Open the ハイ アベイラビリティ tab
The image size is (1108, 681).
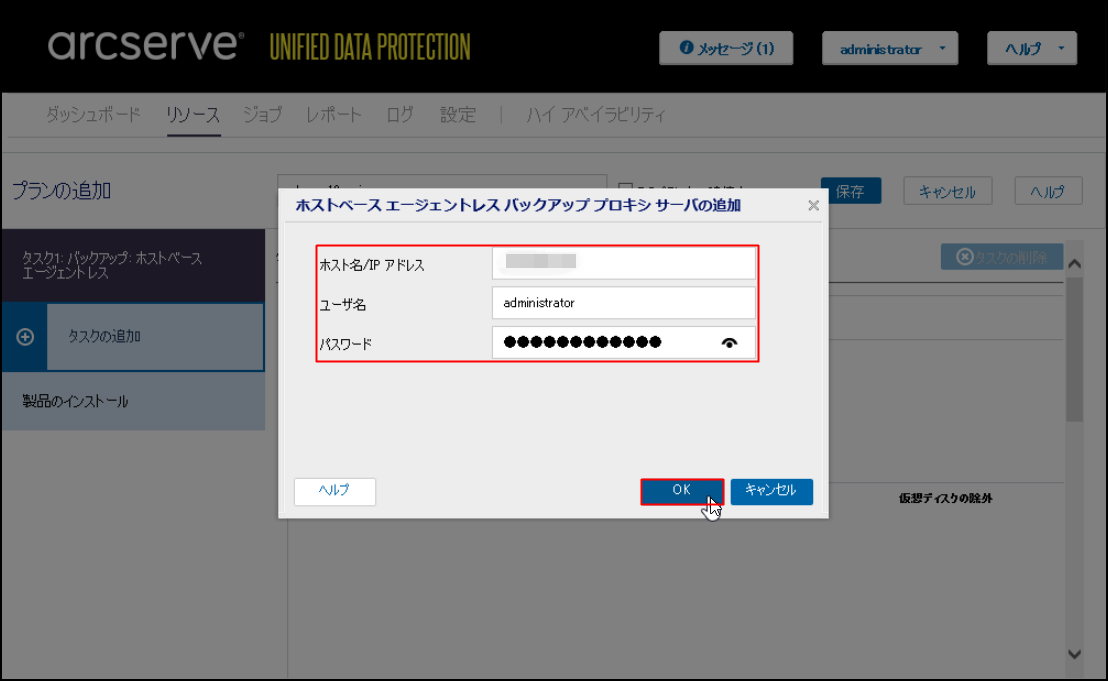[x=596, y=114]
